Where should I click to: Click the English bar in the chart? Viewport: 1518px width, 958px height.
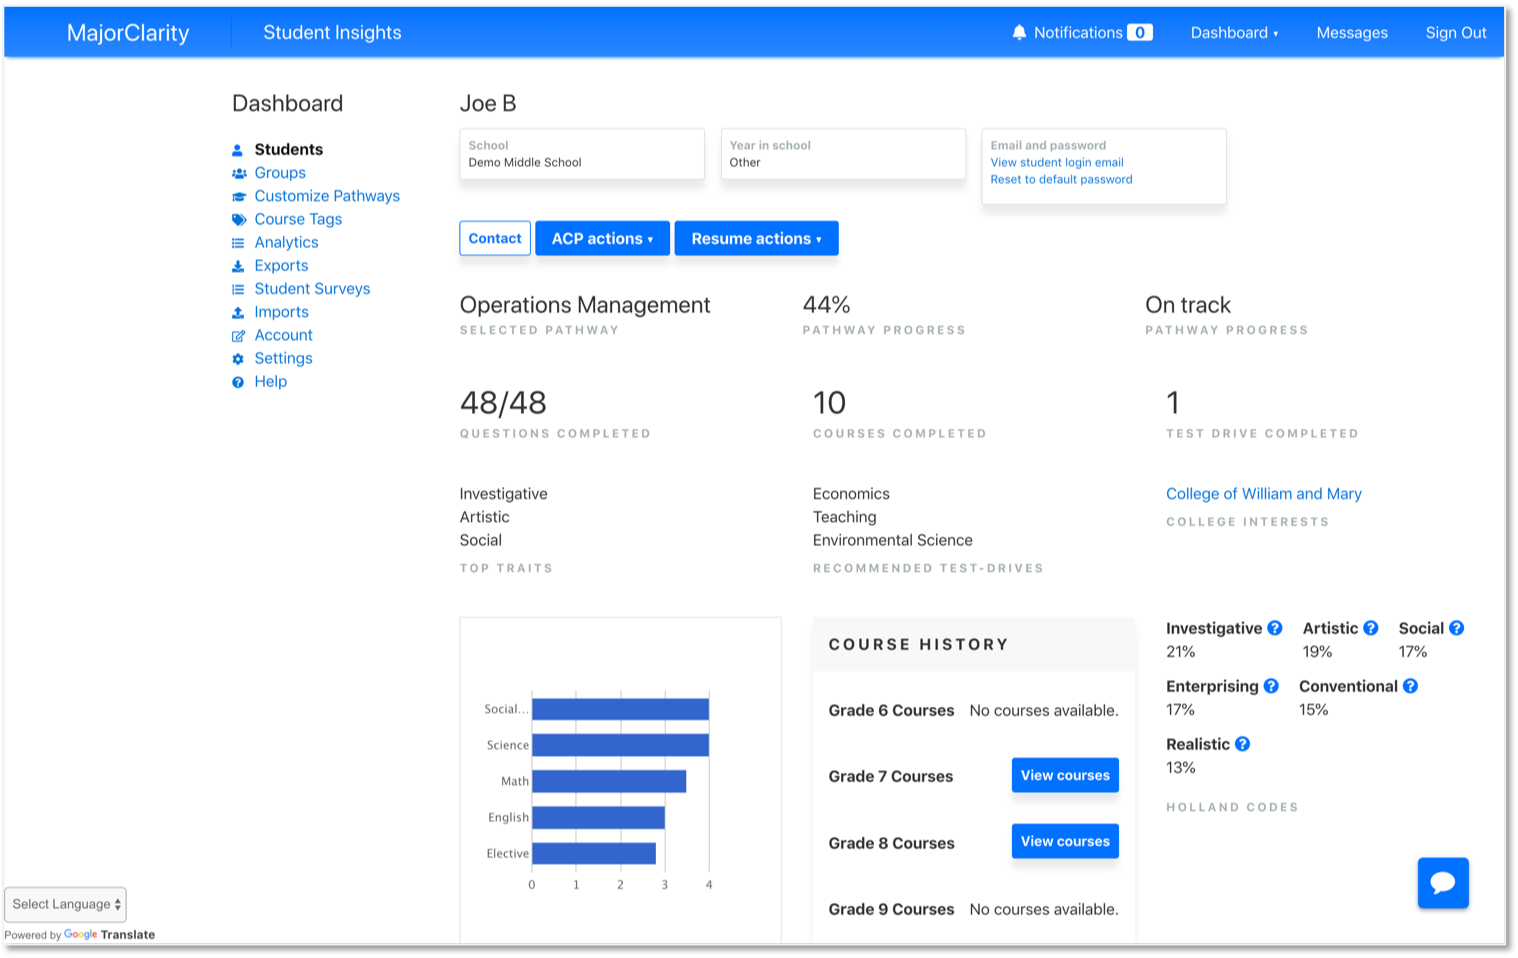(598, 817)
